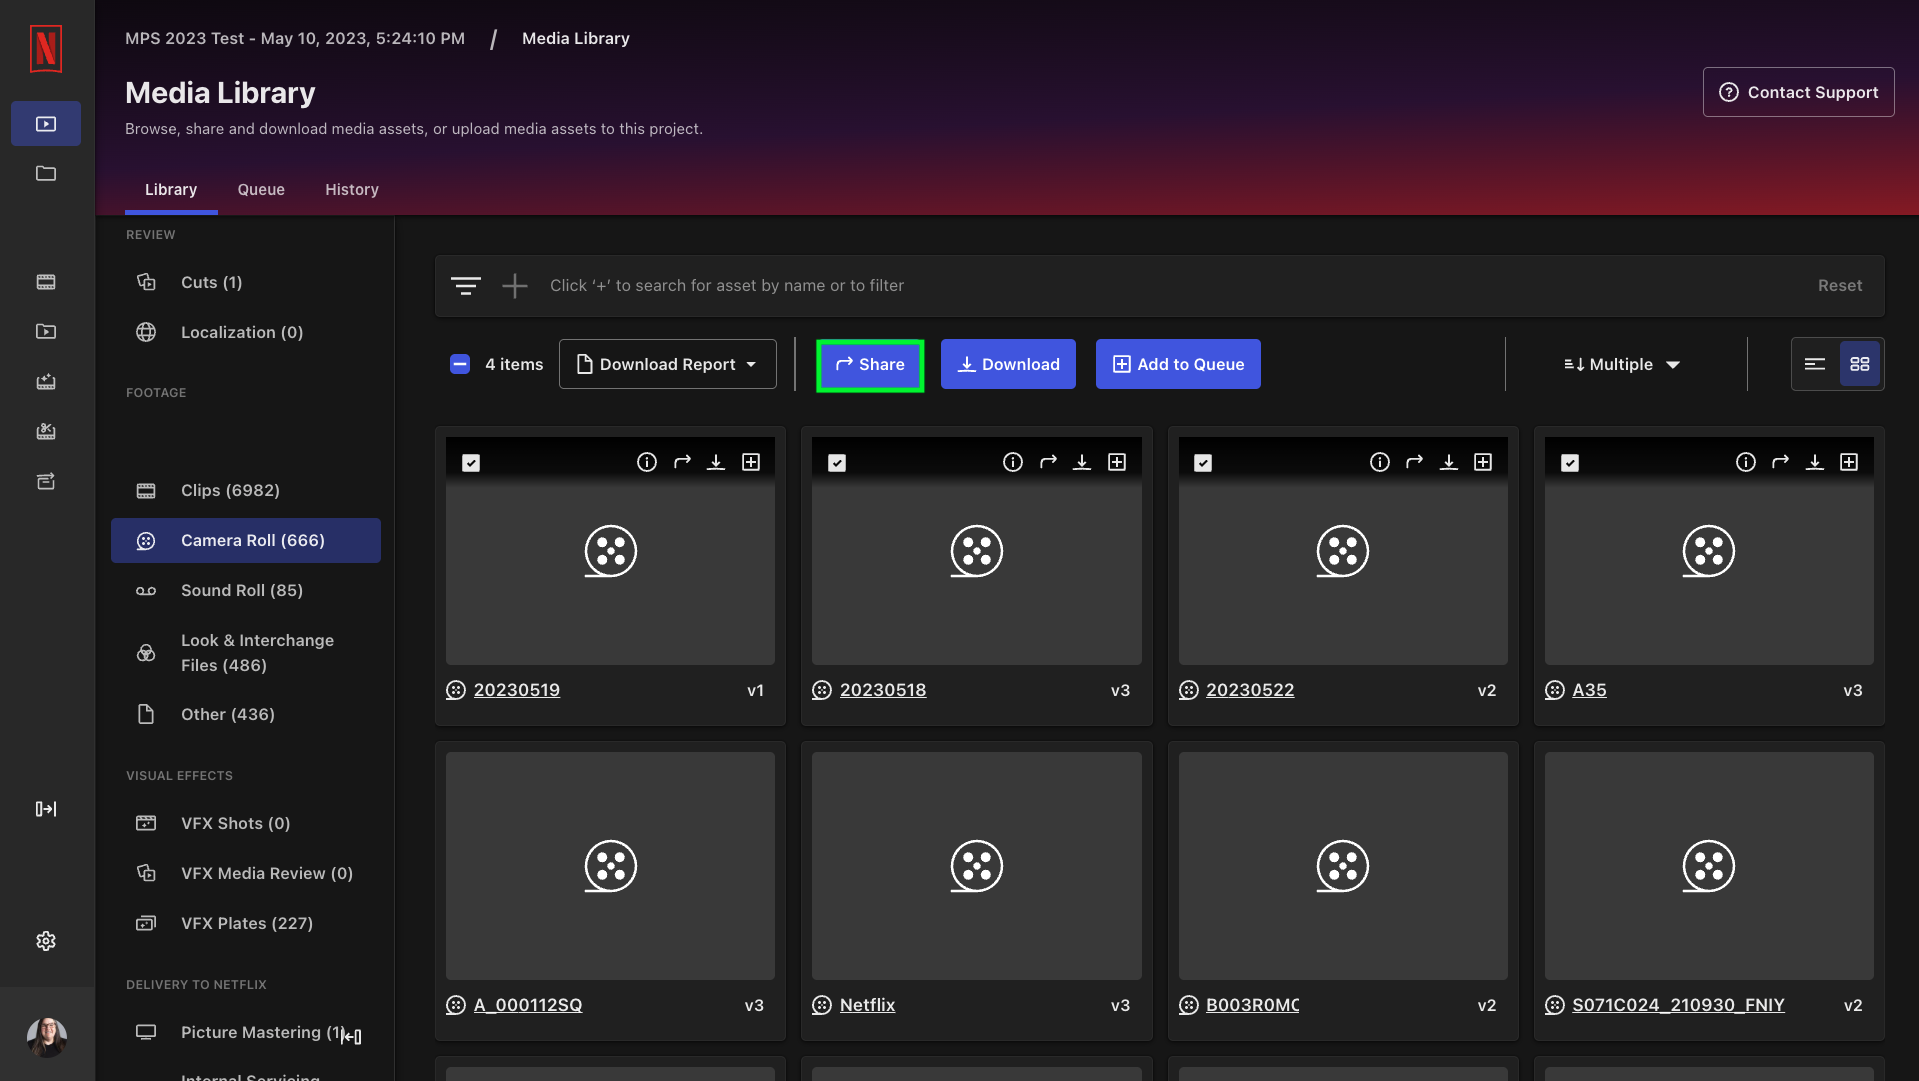1919x1081 pixels.
Task: Click the Download button
Action: coord(1008,364)
